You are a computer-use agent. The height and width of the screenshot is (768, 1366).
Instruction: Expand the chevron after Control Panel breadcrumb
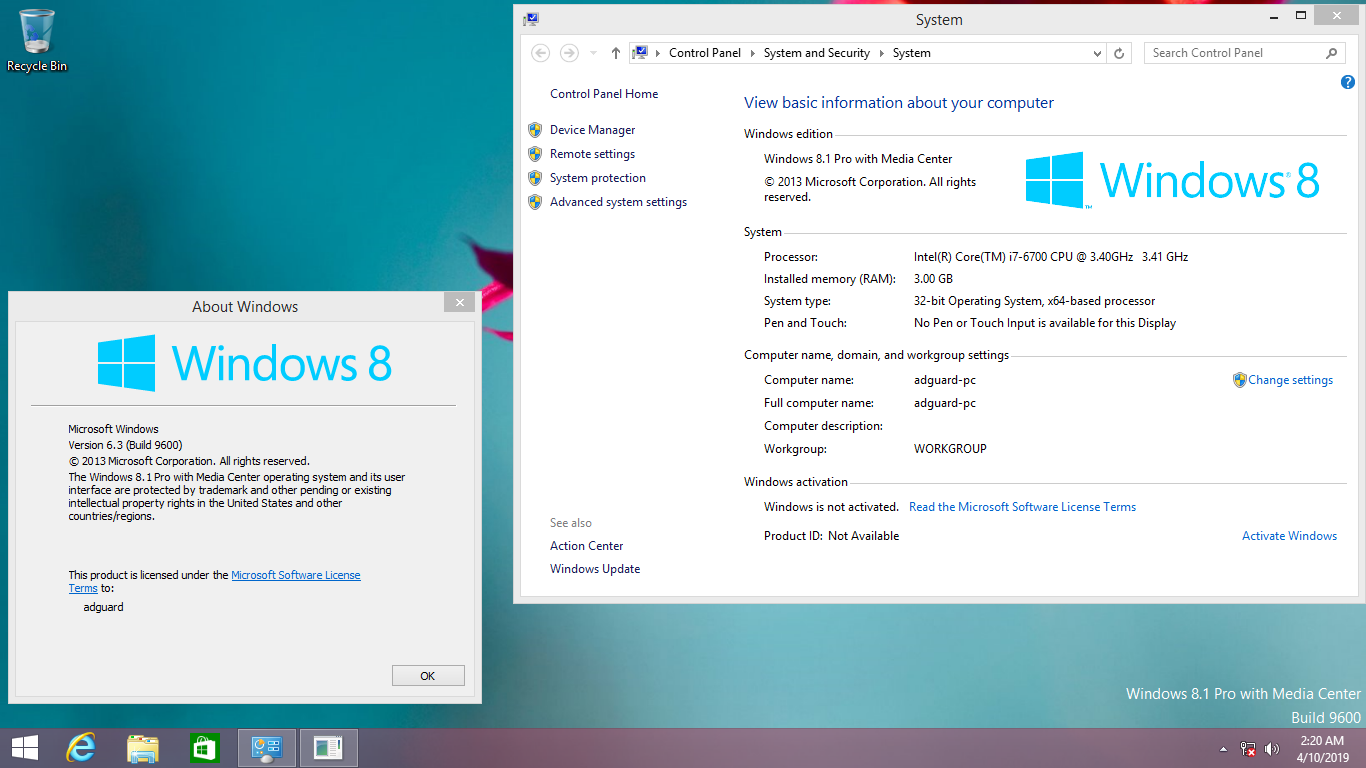752,53
